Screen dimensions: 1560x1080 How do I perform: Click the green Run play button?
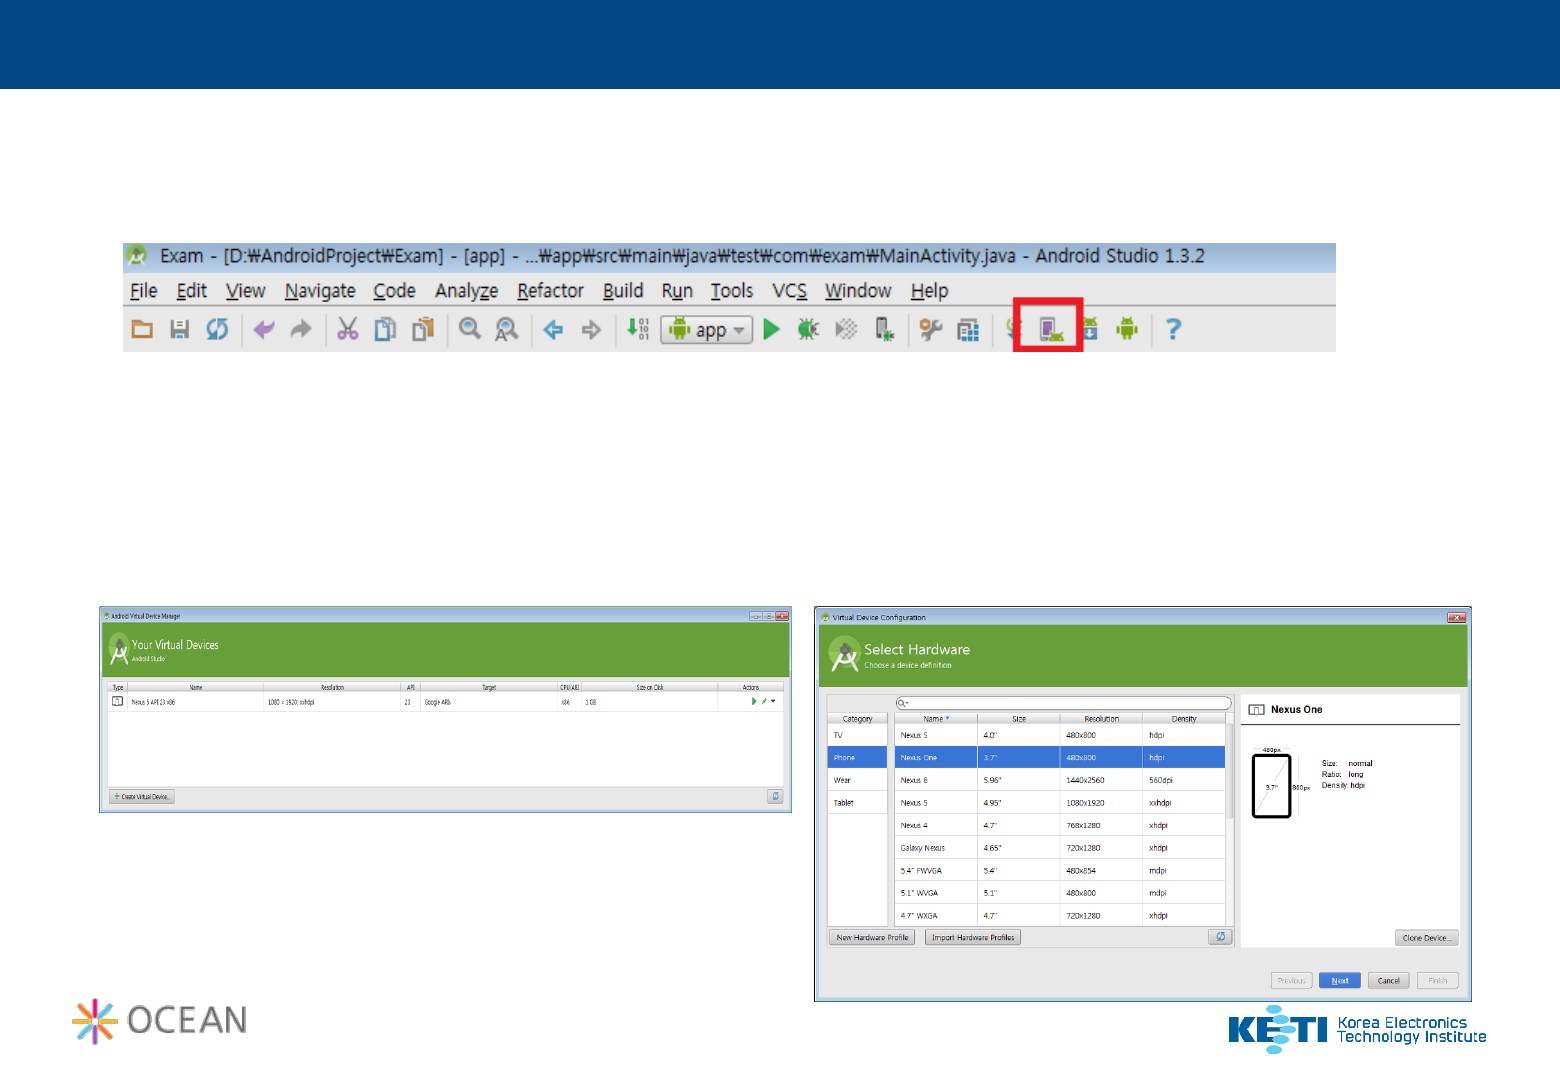pos(771,329)
